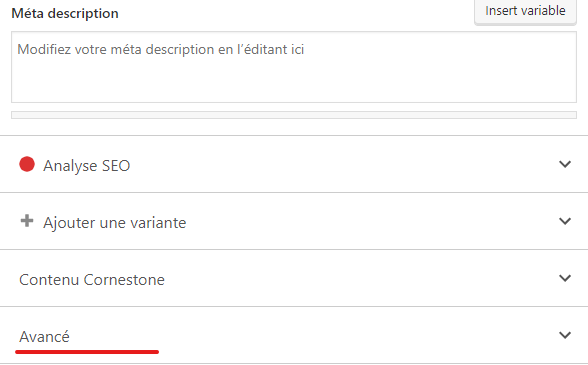Open the Avancé section label
588x365 pixels.
44,336
